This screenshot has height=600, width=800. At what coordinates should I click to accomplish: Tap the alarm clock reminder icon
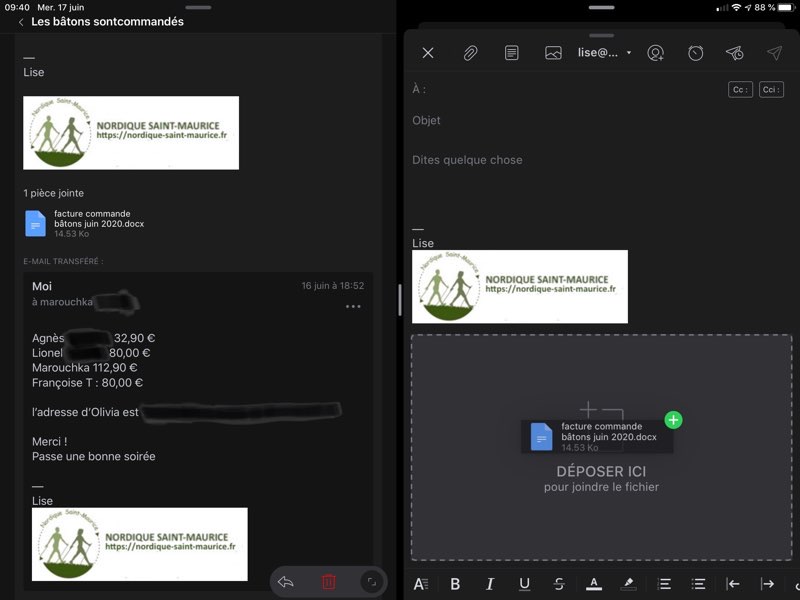click(695, 53)
